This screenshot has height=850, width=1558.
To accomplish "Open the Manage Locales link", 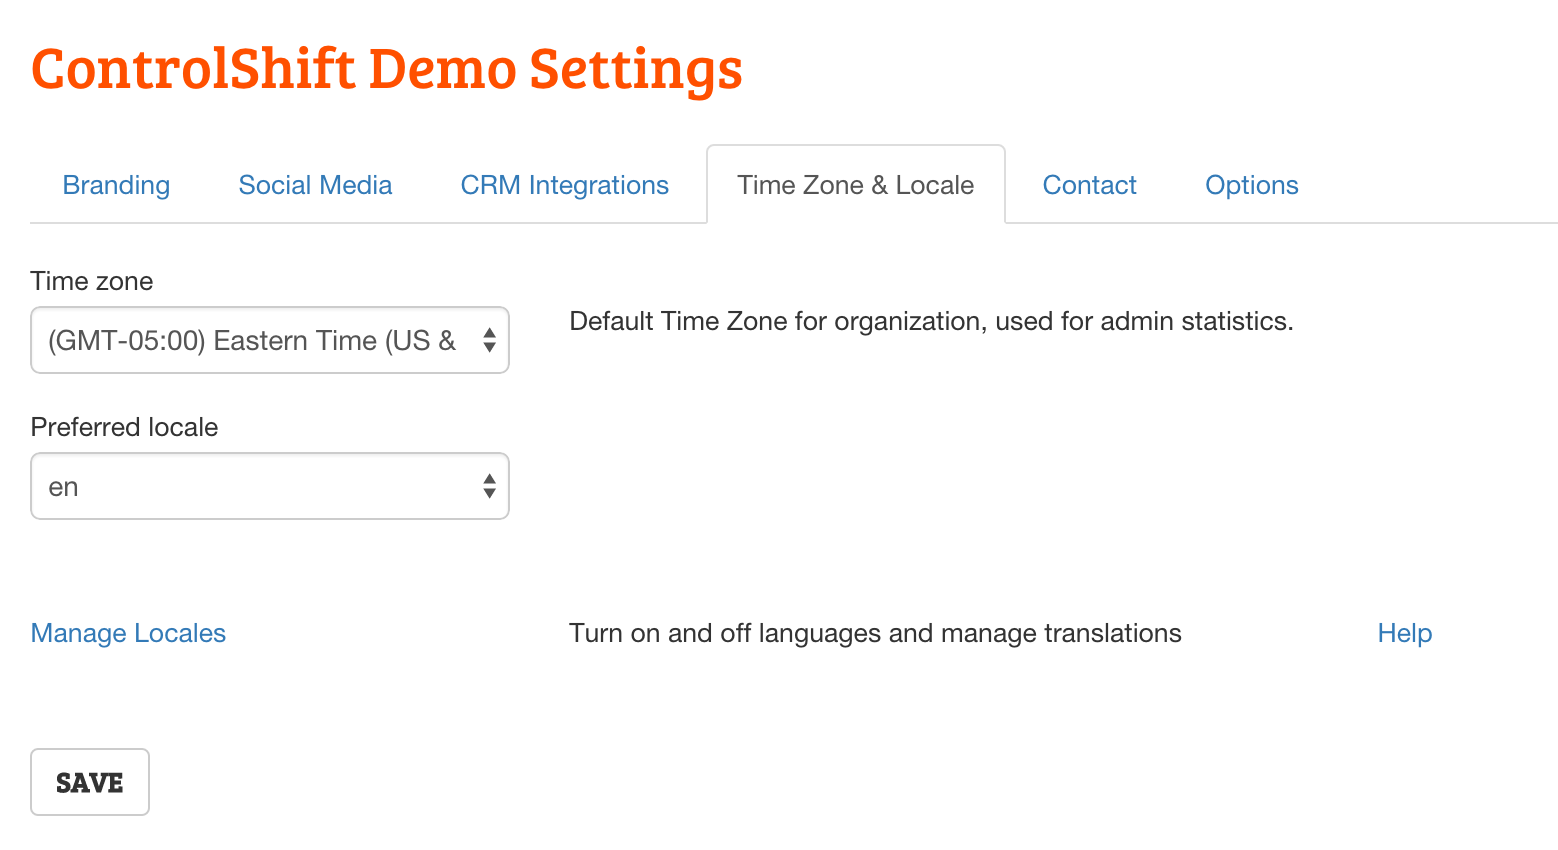I will [128, 633].
